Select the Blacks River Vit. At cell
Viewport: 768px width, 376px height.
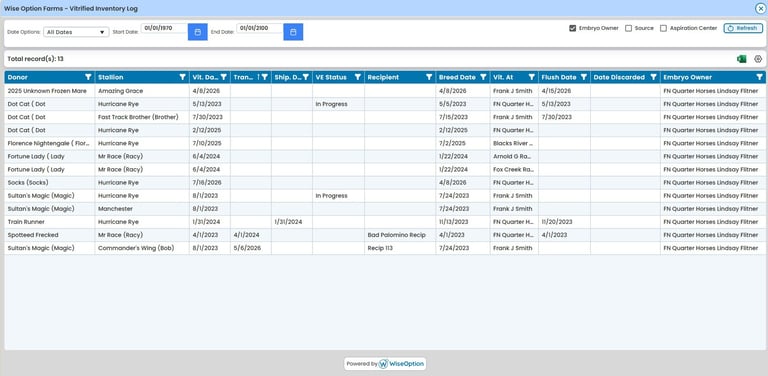coord(514,143)
